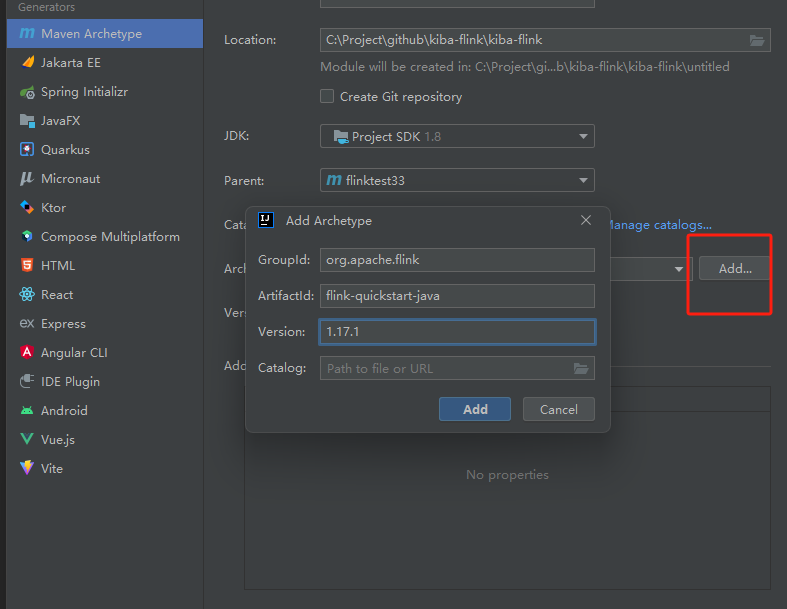
Task: Enable Create Git repository checkbox
Action: pos(327,96)
